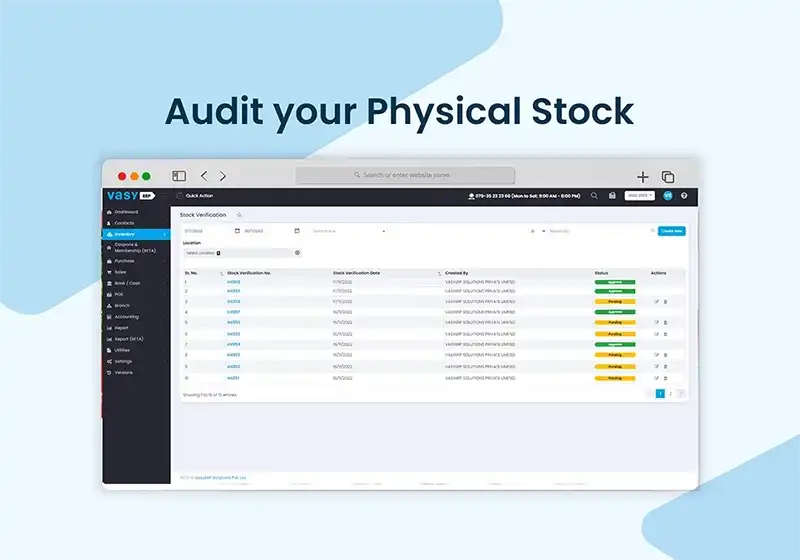800x560 pixels.
Task: Delete the stock verification in row 3
Action: pos(665,302)
